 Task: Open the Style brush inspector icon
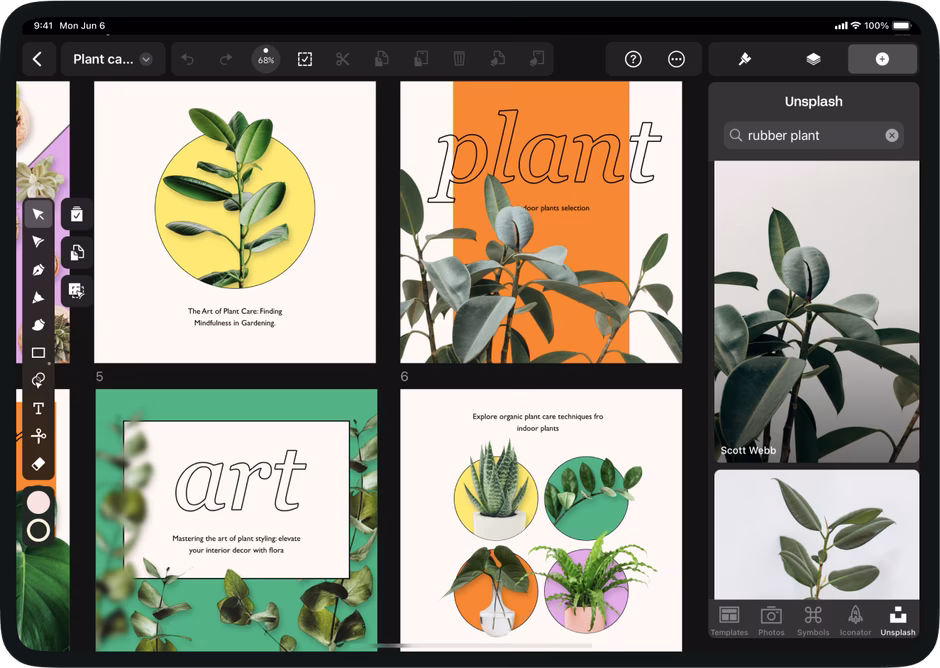[744, 59]
